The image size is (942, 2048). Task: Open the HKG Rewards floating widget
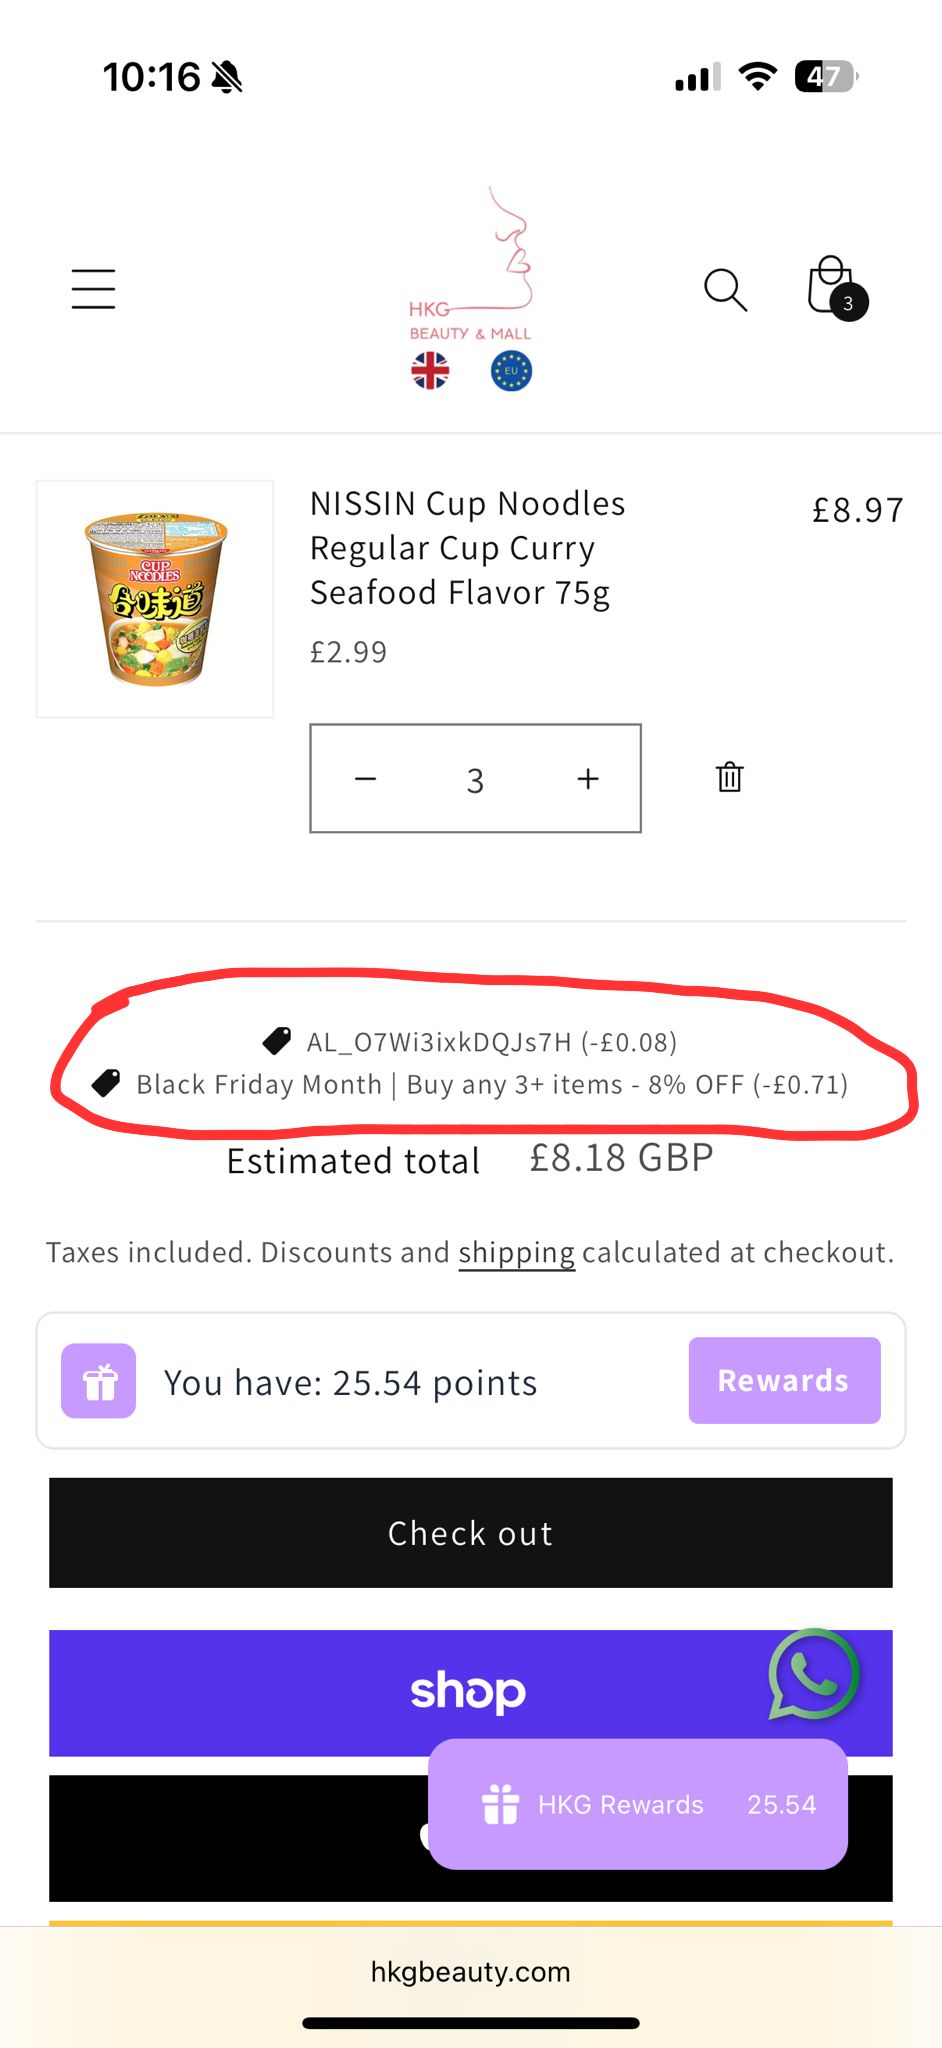(x=638, y=1804)
